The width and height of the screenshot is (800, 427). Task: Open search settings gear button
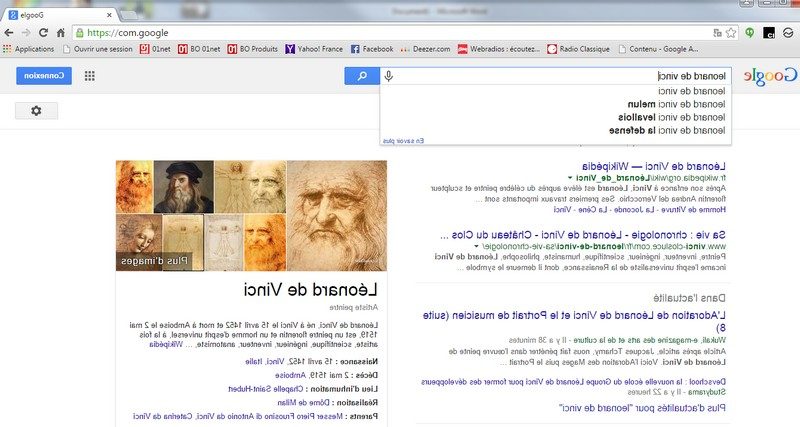tap(36, 110)
